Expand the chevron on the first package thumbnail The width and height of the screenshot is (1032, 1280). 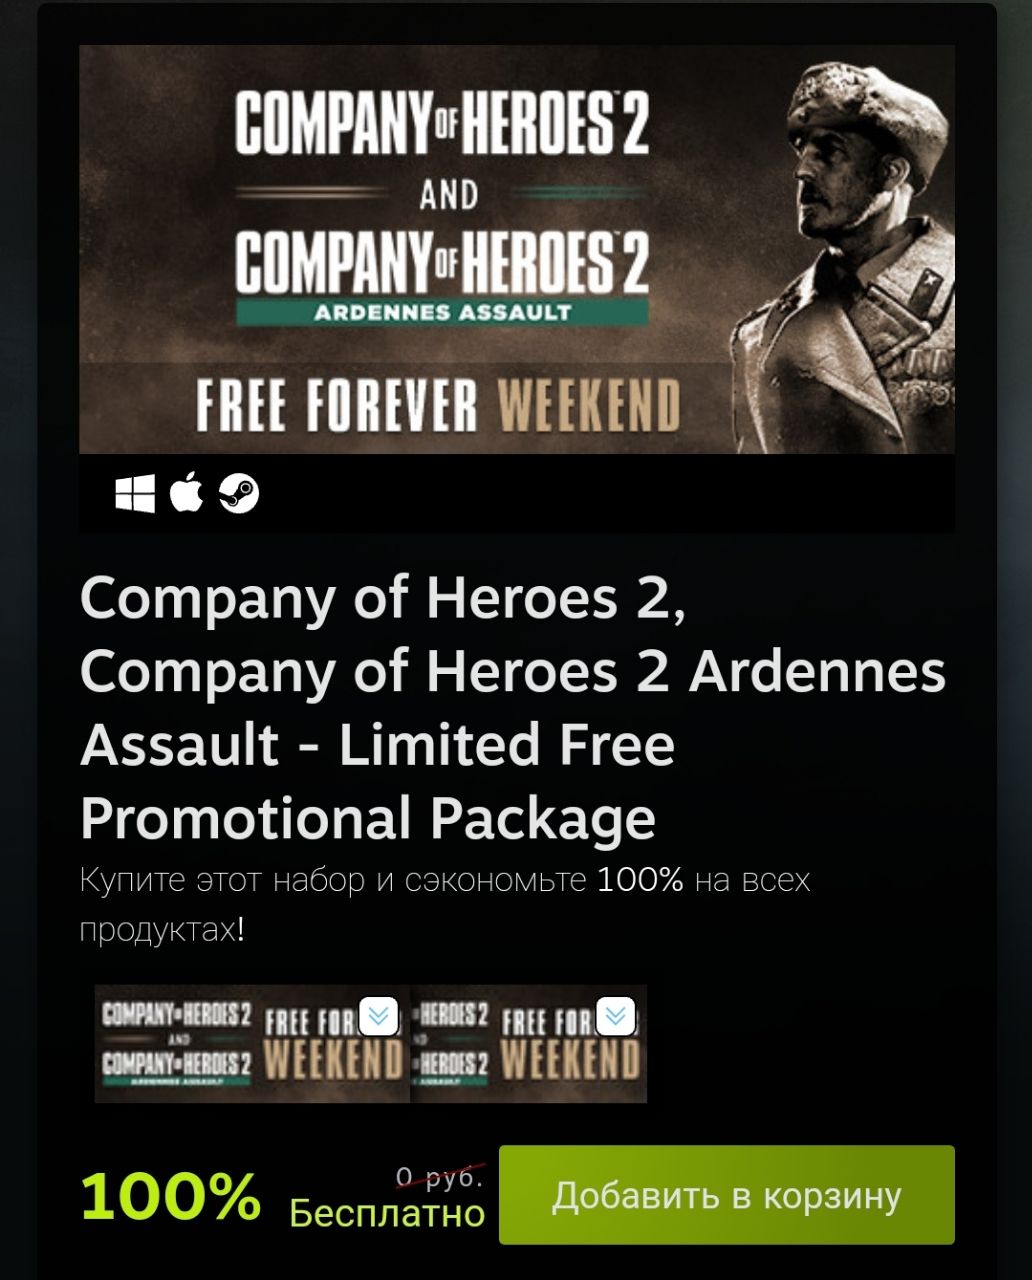[x=379, y=1015]
